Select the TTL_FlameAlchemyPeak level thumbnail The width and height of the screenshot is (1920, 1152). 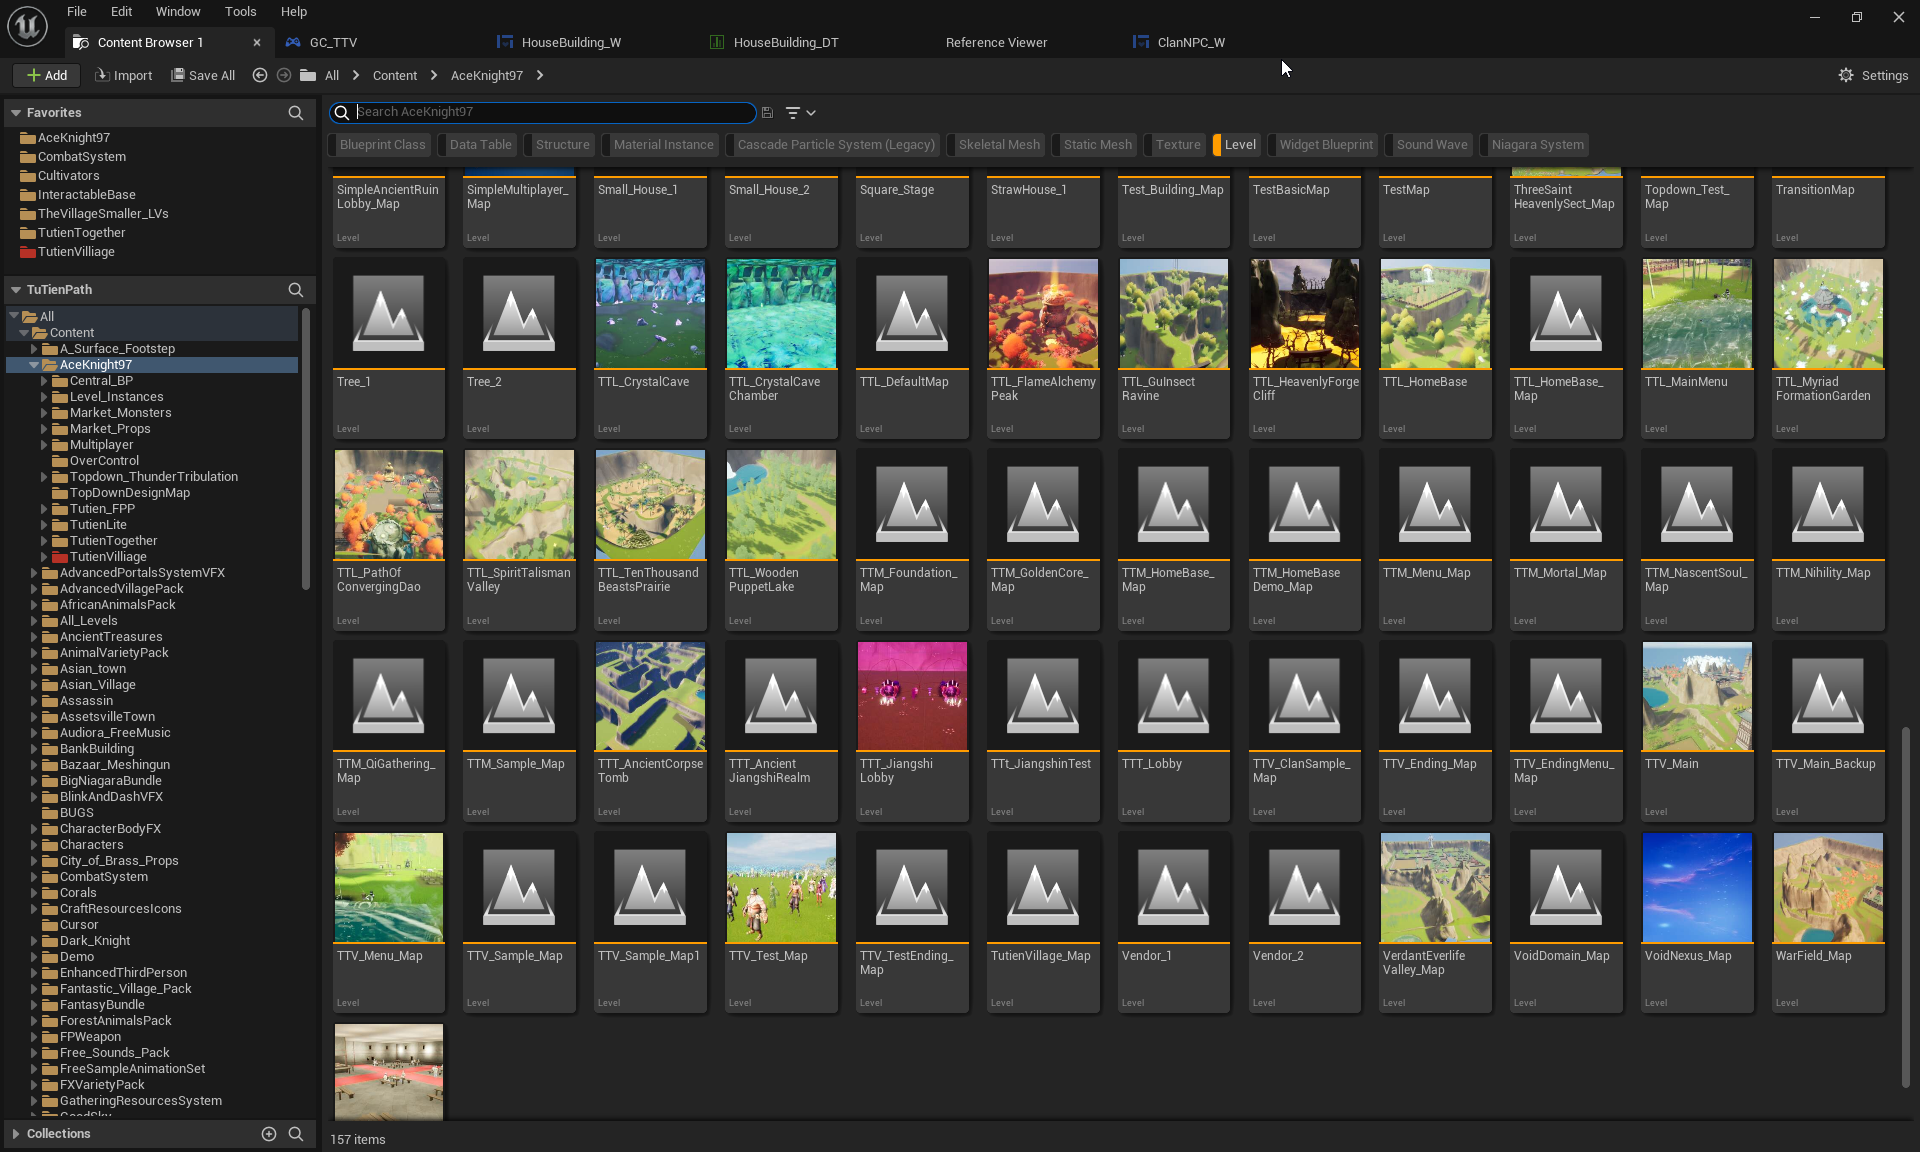coord(1043,314)
